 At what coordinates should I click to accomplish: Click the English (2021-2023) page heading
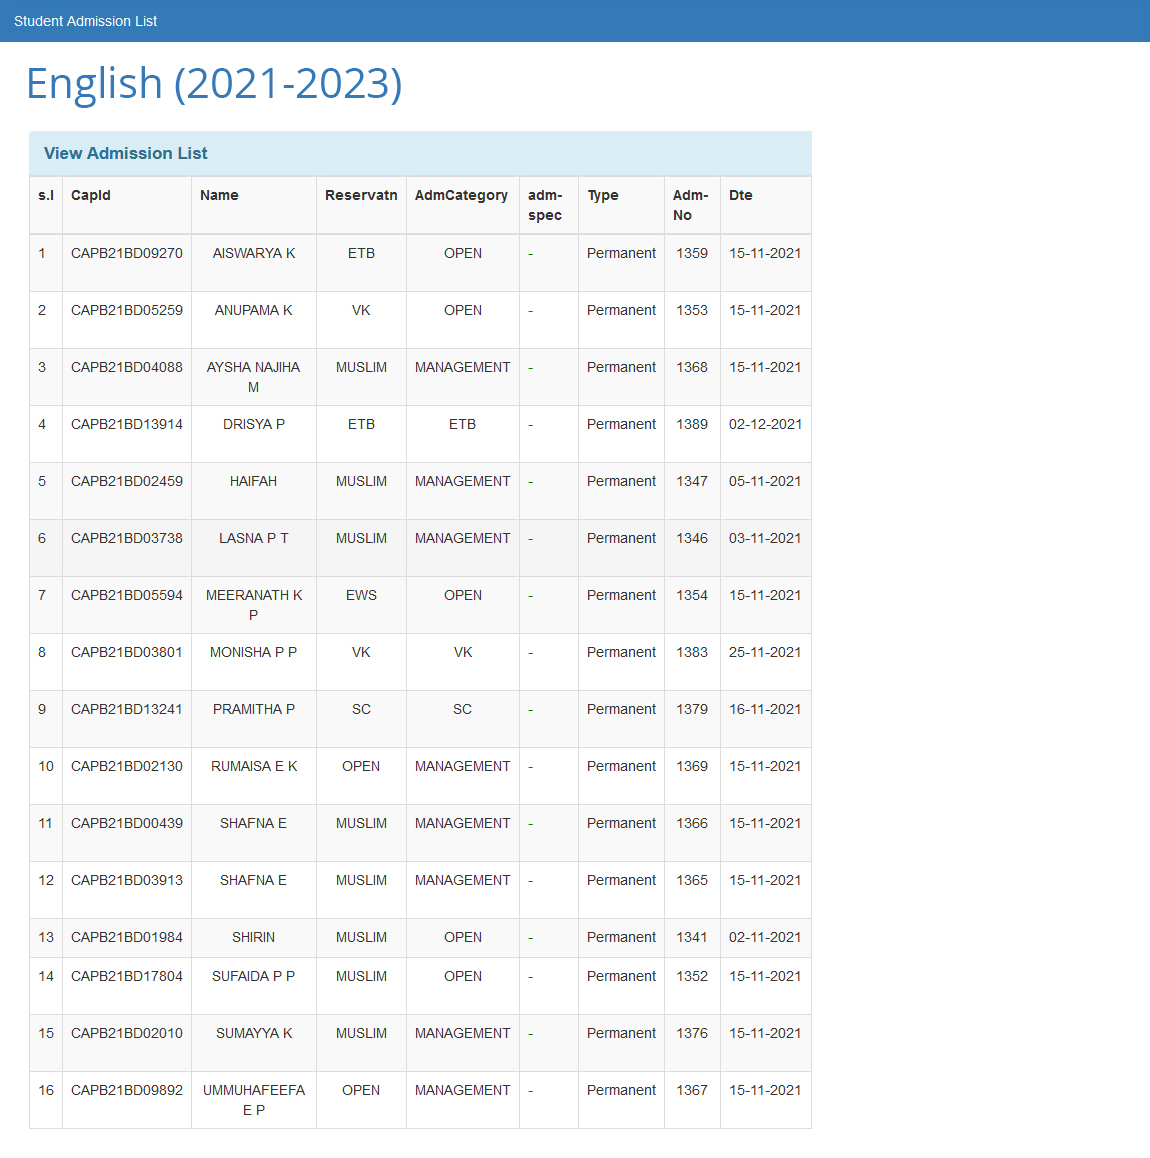tap(213, 83)
